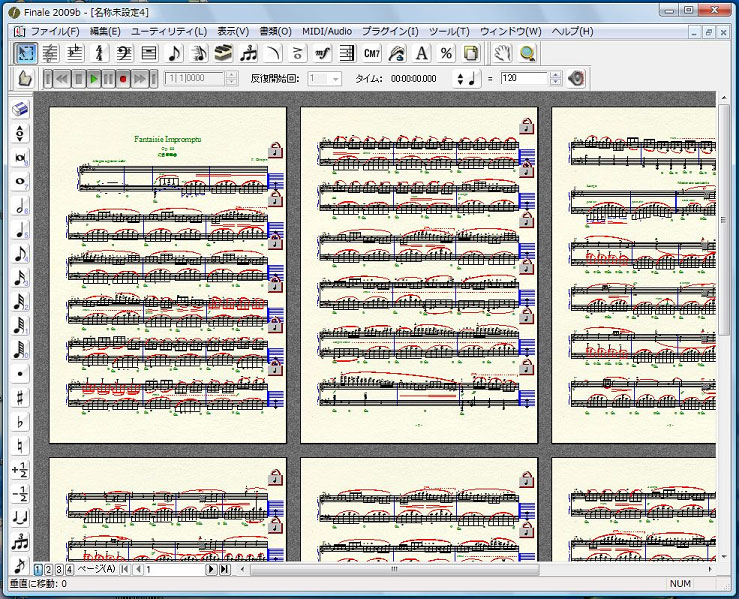739x599 pixels.
Task: Select the Zoom magnifier tool
Action: pos(527,53)
